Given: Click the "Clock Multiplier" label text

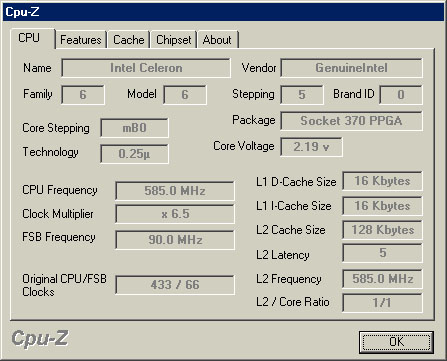Looking at the screenshot, I should pos(58,214).
